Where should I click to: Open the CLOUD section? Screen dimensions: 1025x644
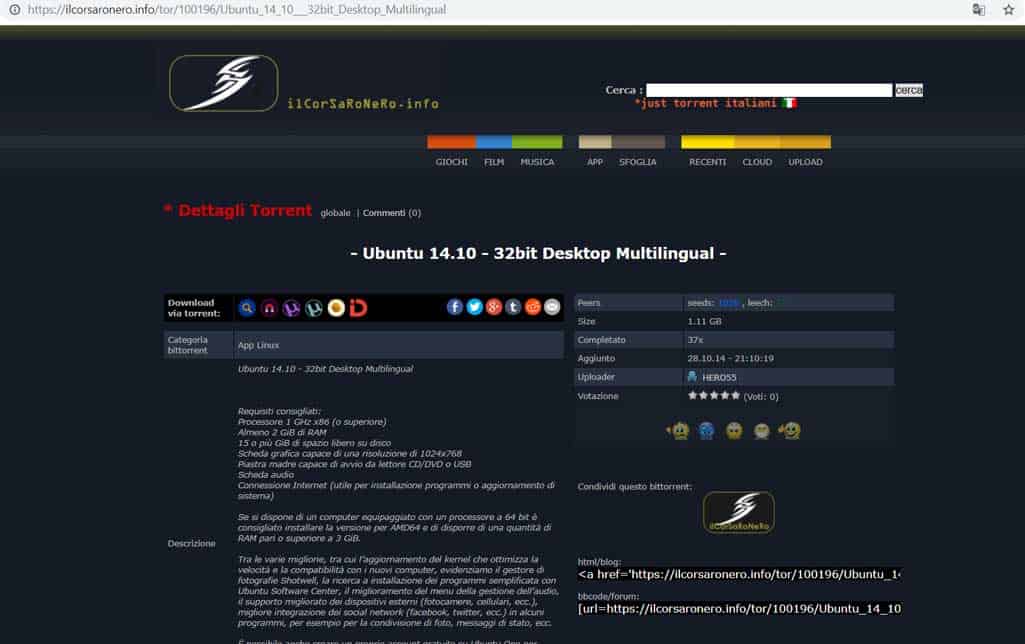pyautogui.click(x=758, y=162)
